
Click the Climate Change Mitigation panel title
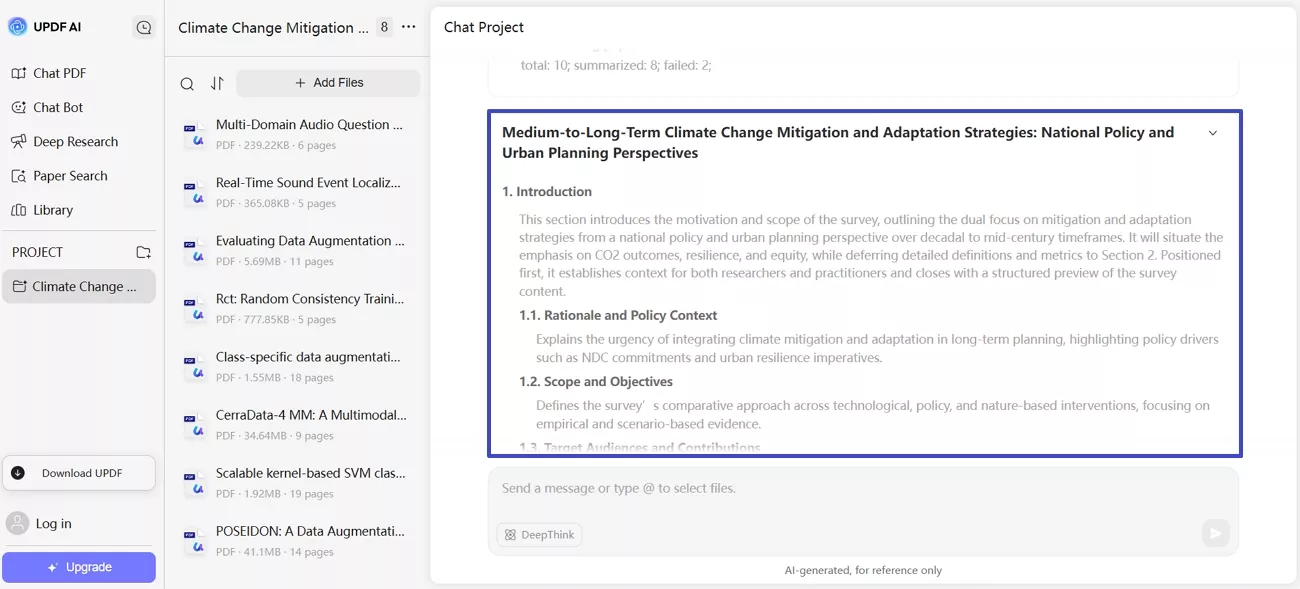(x=273, y=28)
